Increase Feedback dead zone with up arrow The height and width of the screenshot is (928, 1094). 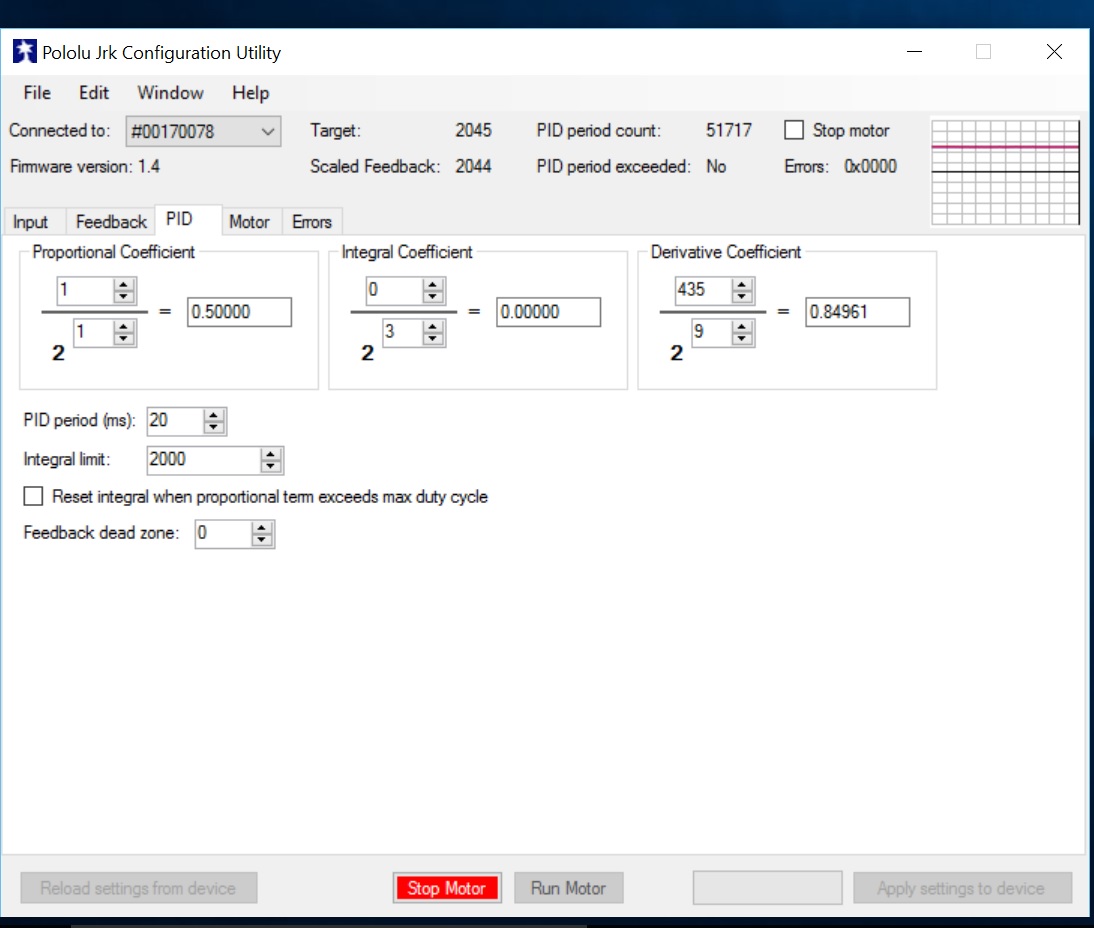point(262,528)
